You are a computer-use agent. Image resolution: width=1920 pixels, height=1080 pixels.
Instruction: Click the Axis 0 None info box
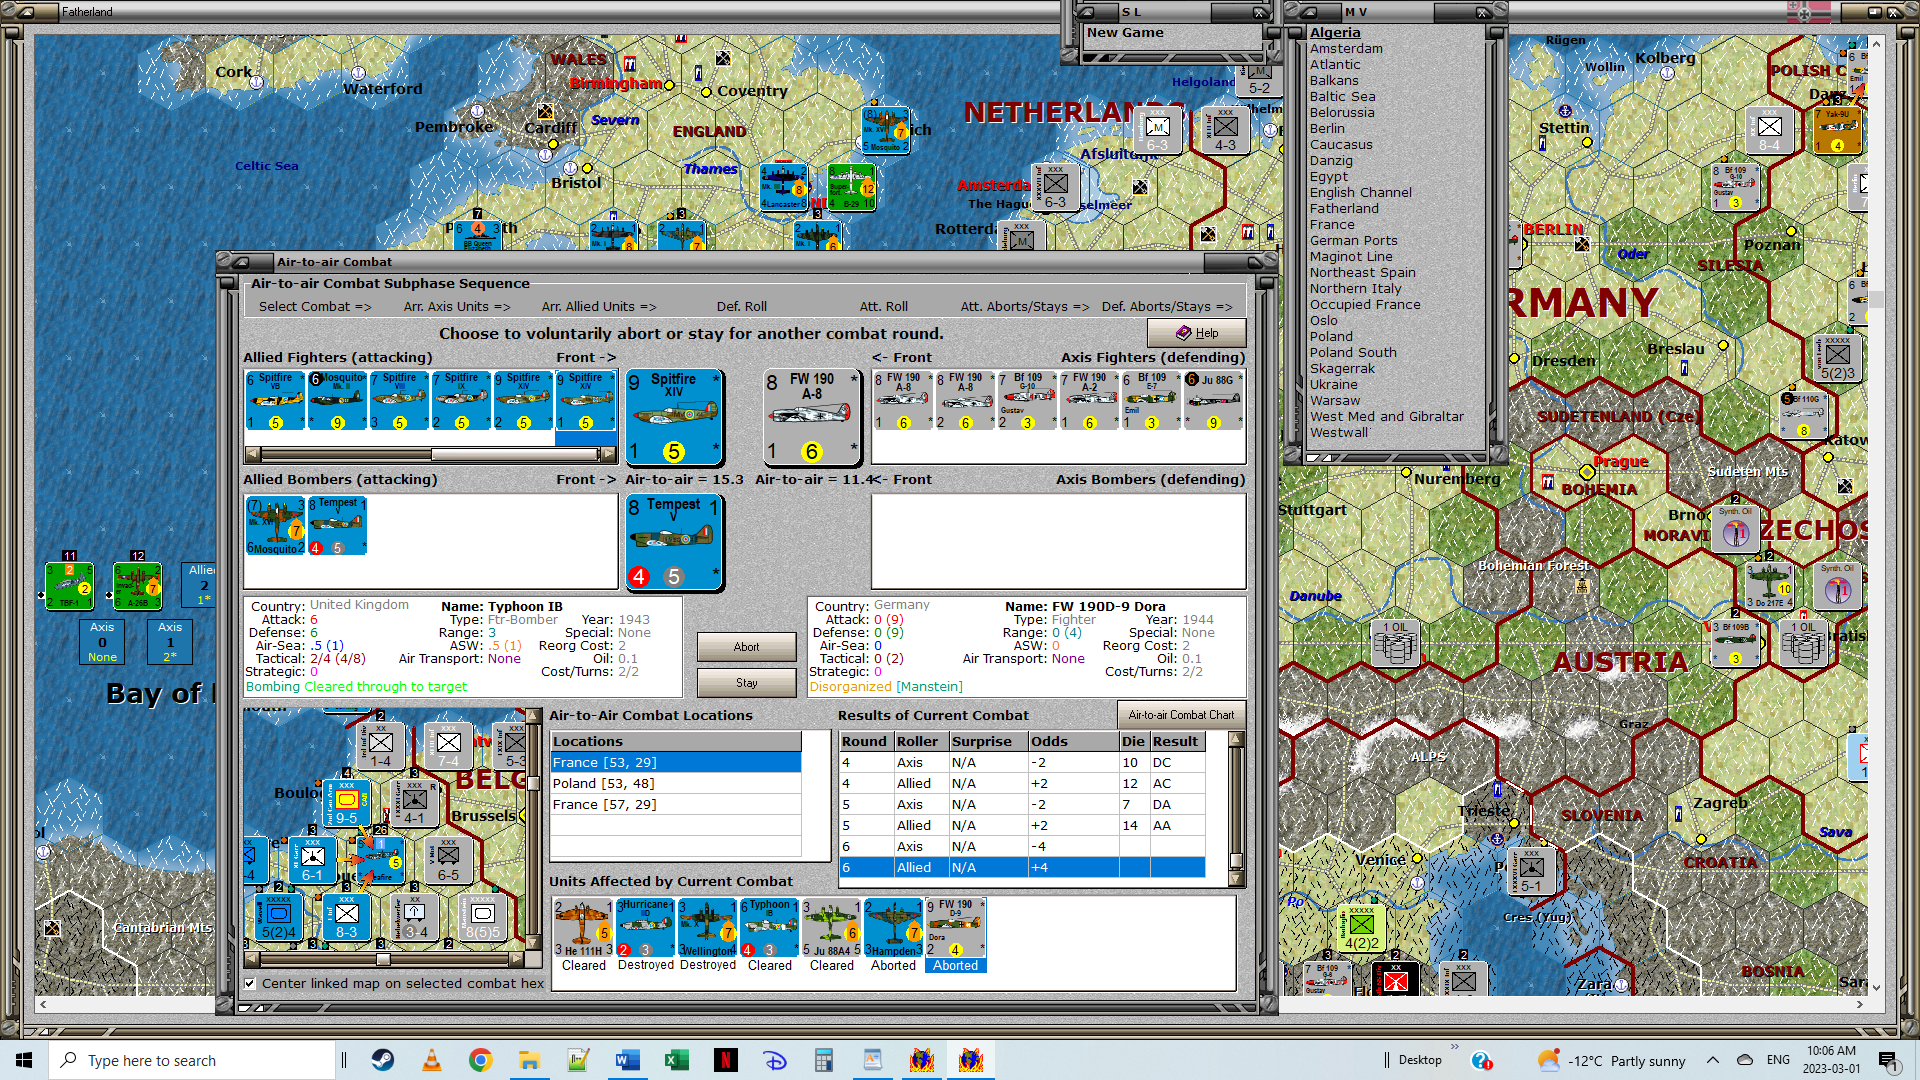click(102, 642)
